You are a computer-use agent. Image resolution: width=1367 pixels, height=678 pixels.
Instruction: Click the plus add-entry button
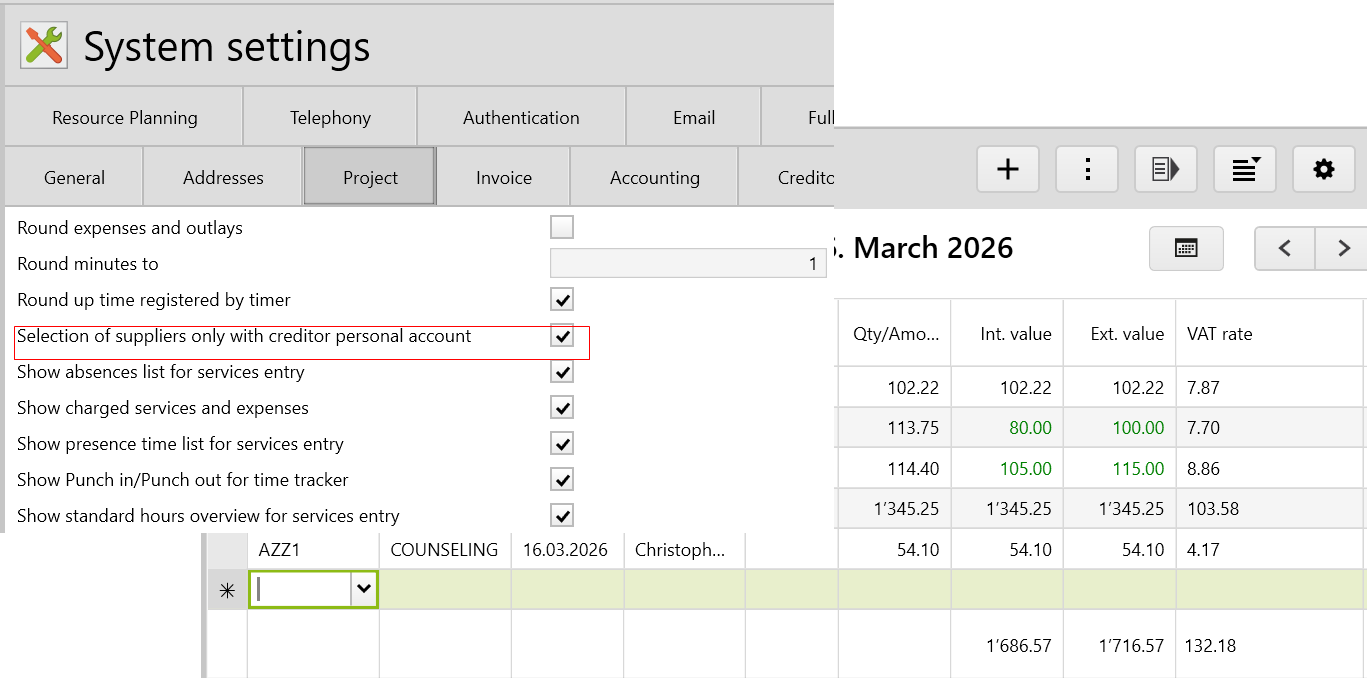(1007, 170)
